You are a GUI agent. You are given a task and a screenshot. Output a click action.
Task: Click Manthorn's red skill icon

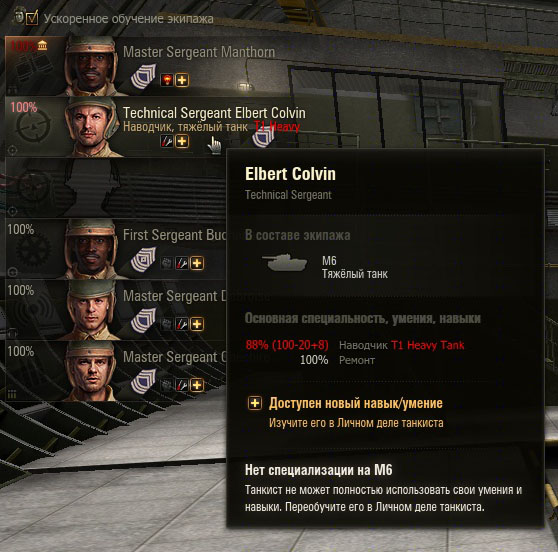[x=167, y=80]
